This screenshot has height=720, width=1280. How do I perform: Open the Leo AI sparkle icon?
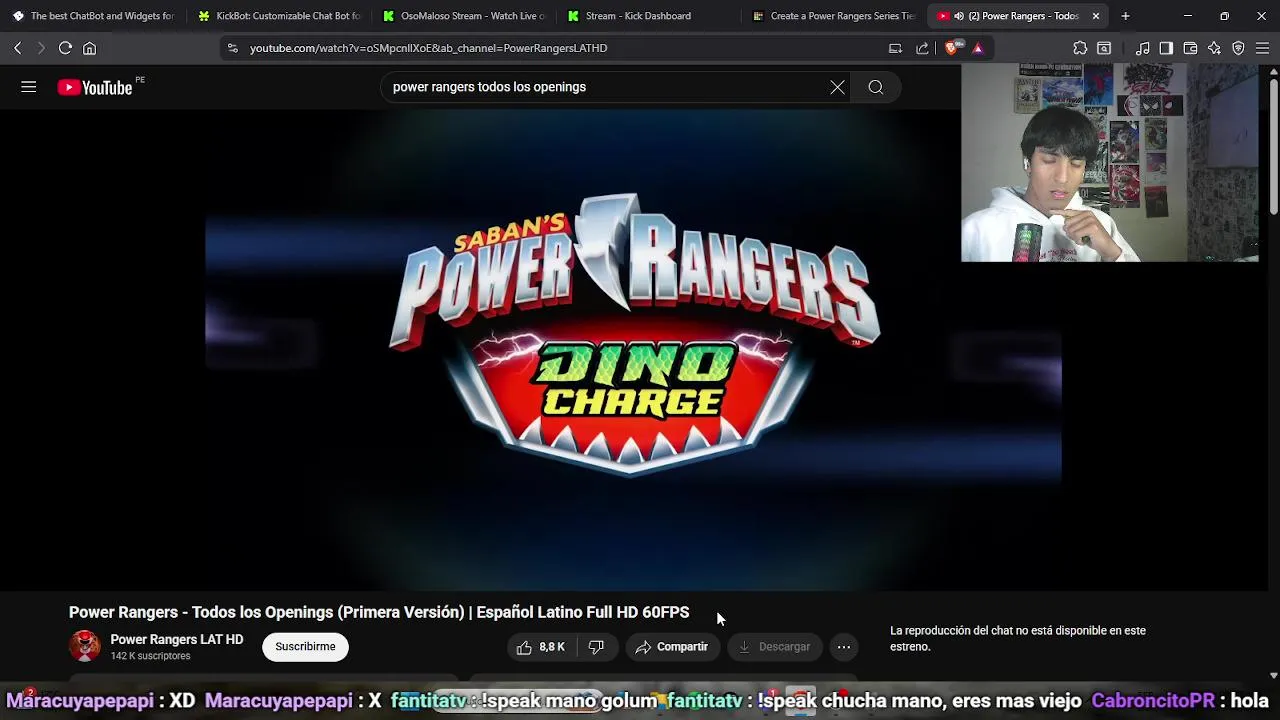(x=1214, y=48)
